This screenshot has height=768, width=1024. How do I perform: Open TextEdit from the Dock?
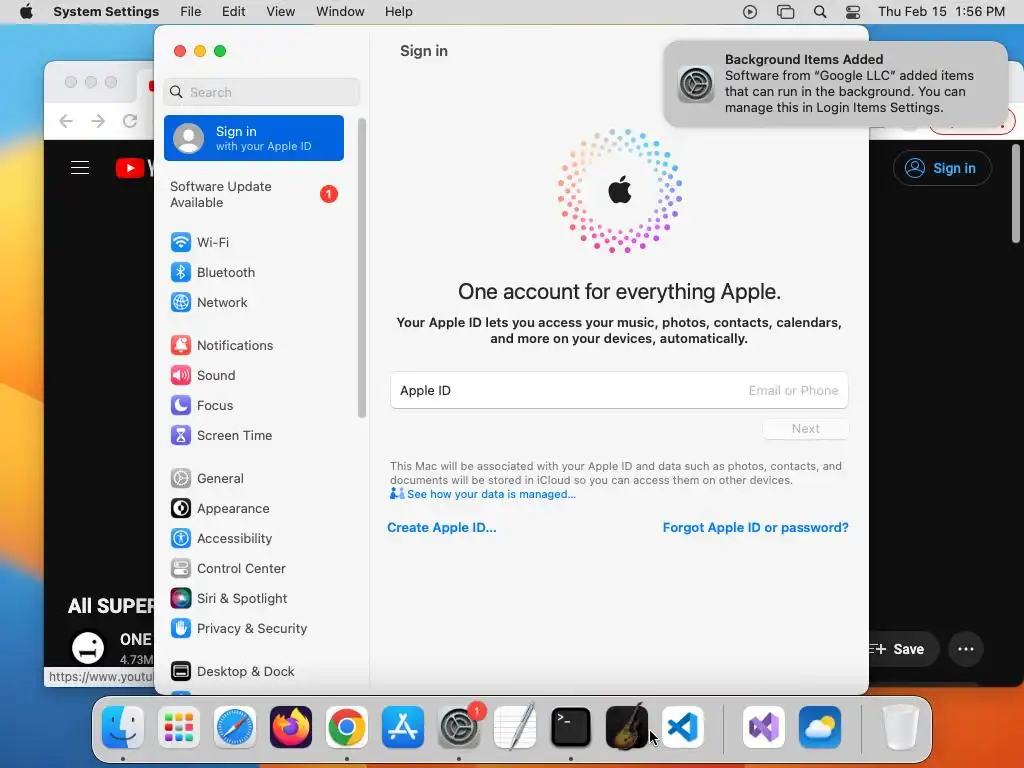[x=515, y=727]
